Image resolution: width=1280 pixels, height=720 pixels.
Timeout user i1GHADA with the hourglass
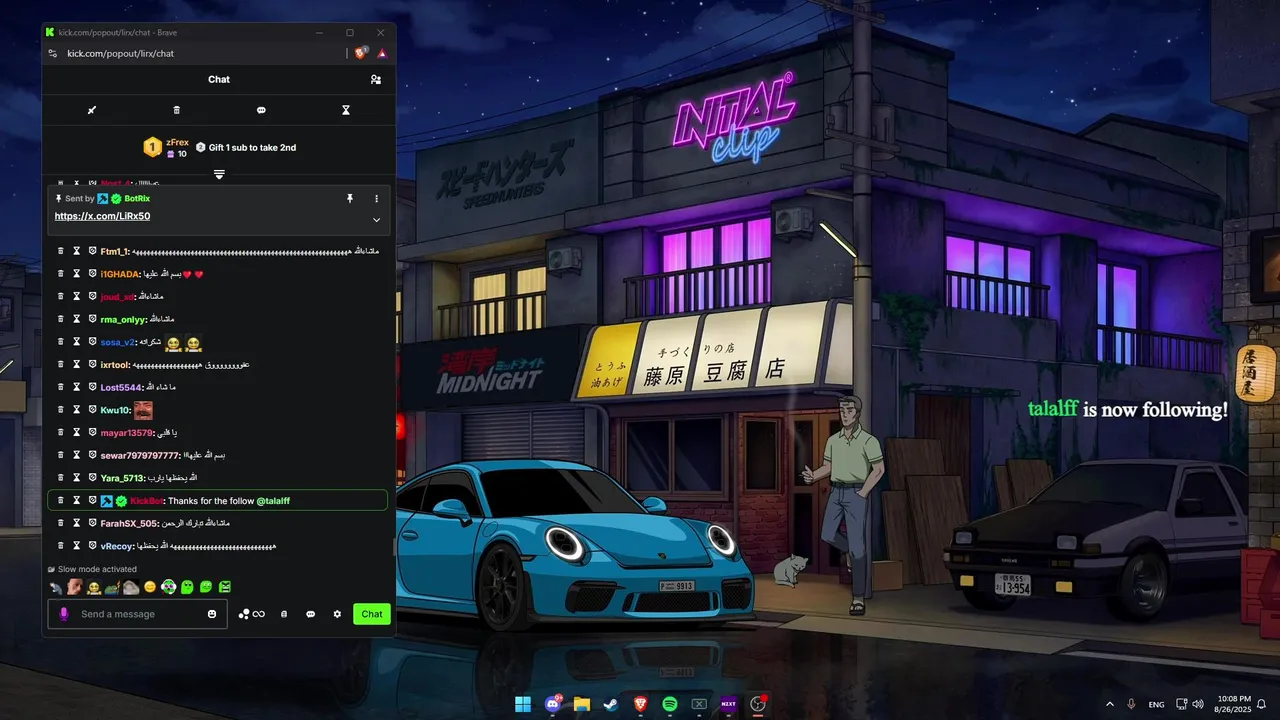click(76, 274)
